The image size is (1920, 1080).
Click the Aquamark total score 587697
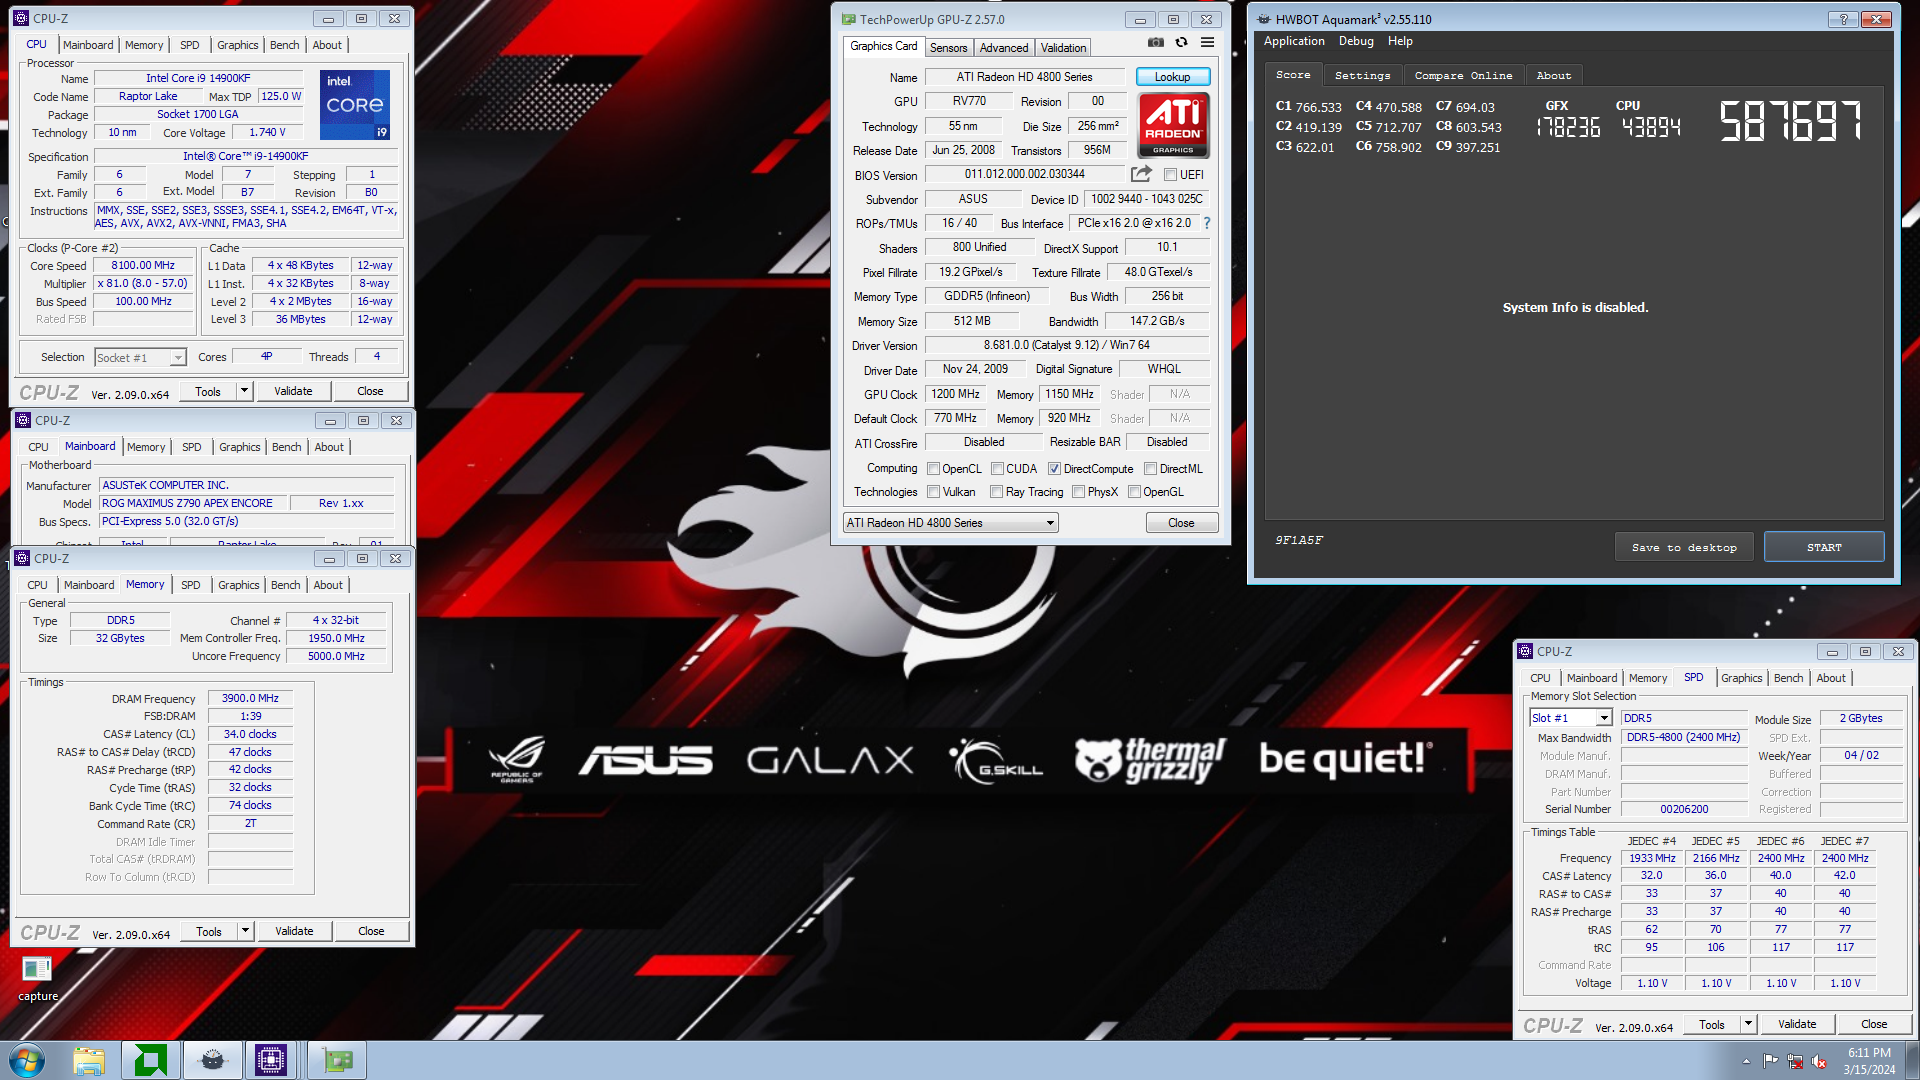(1790, 122)
